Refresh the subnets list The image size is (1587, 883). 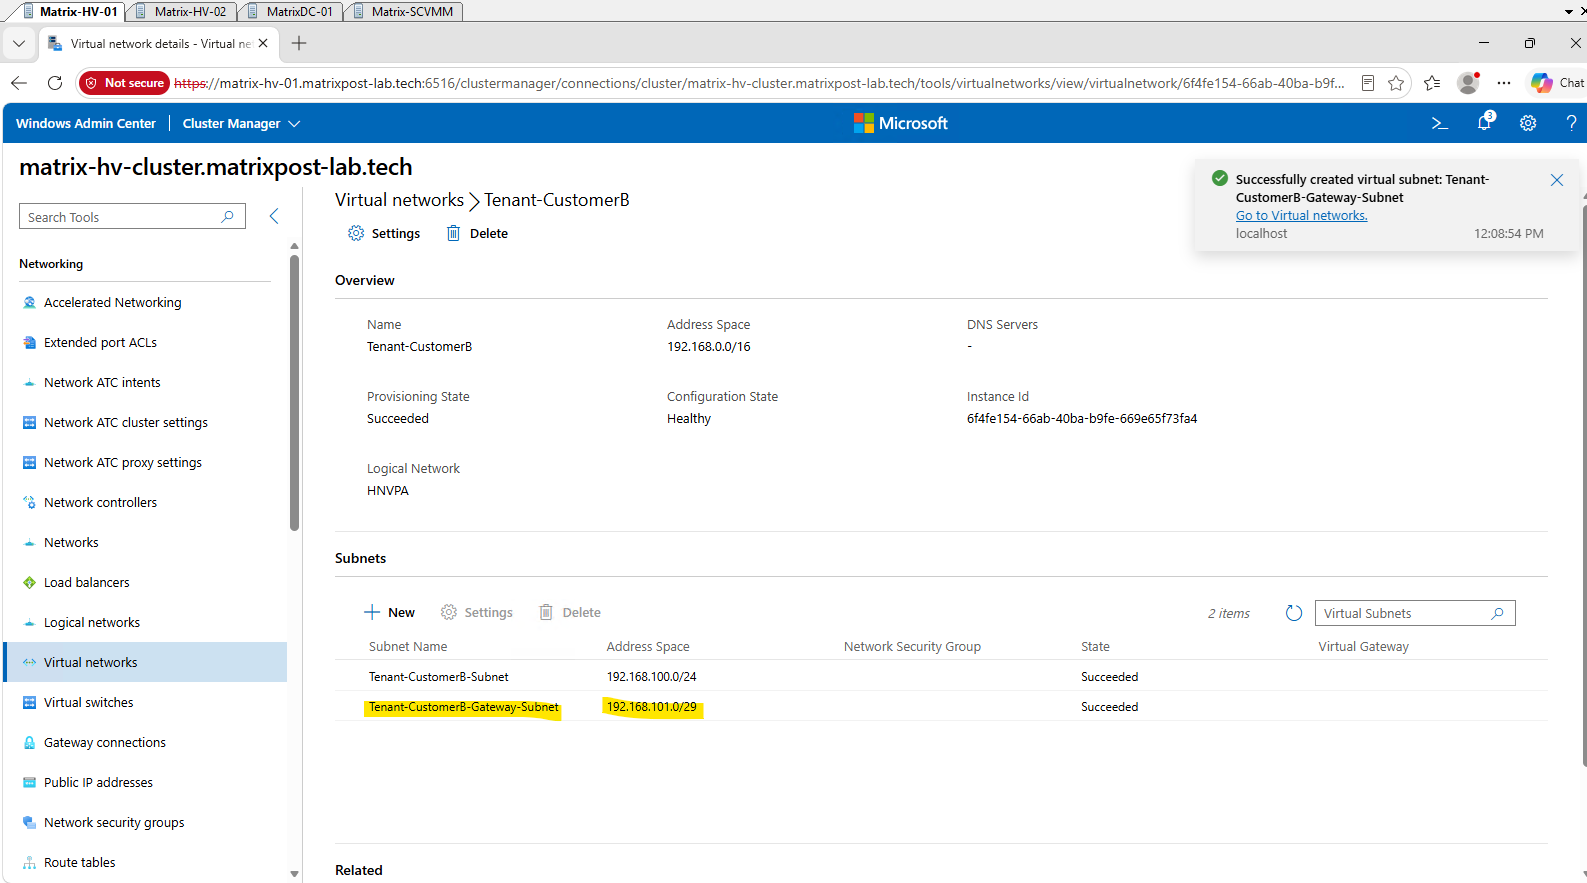1294,613
